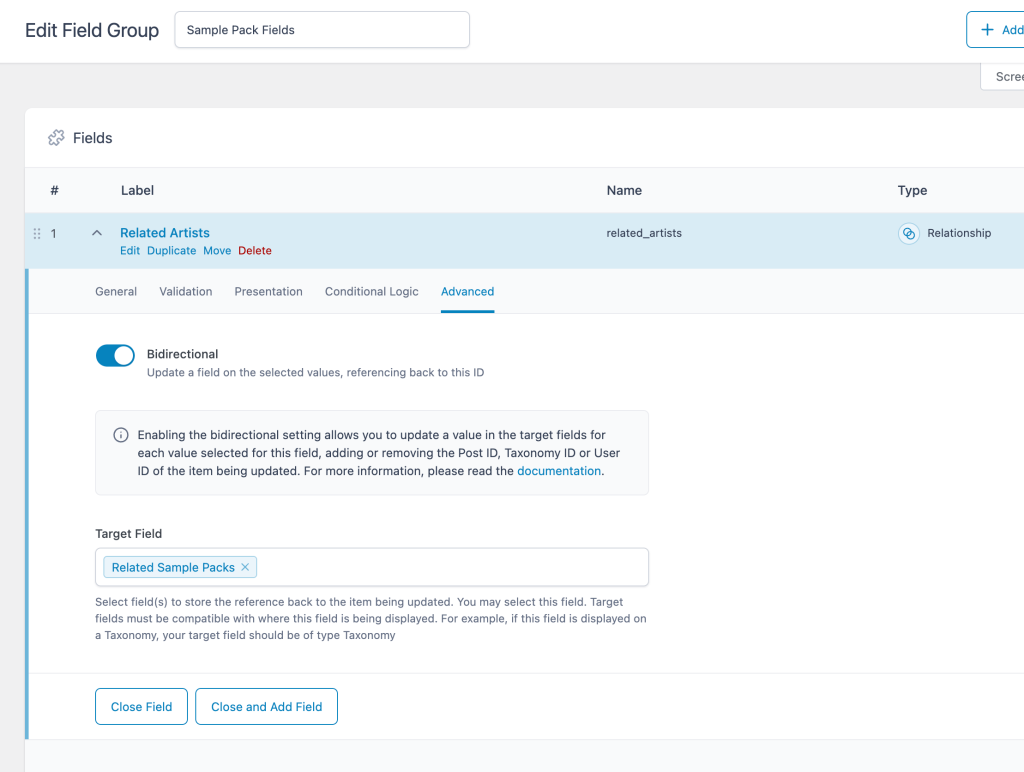Click the info icon in the notice box

(121, 436)
